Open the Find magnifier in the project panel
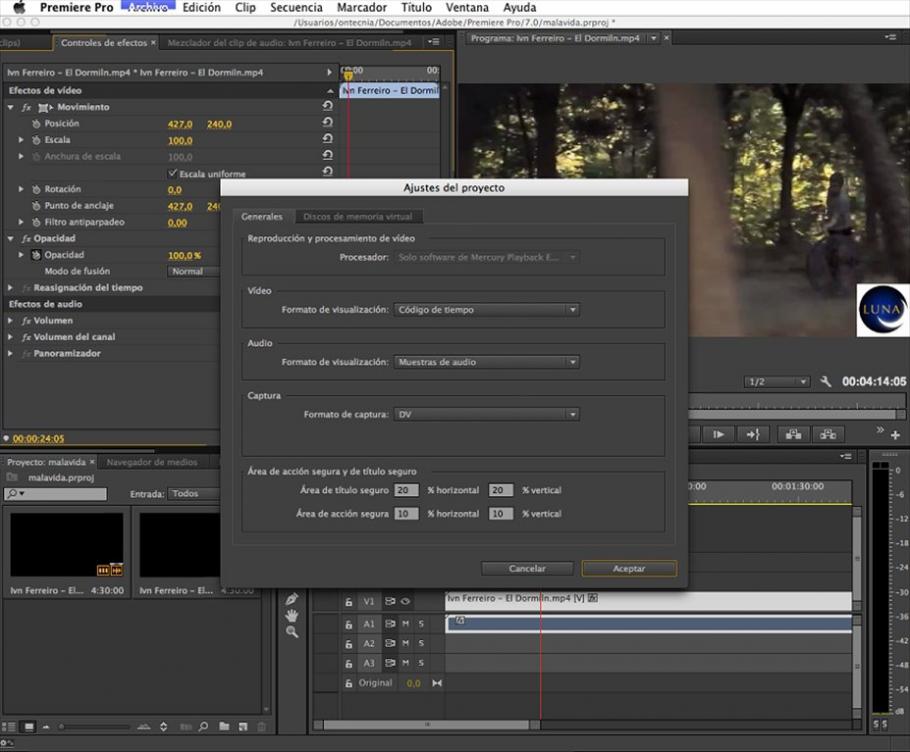This screenshot has width=910, height=752. click(205, 724)
